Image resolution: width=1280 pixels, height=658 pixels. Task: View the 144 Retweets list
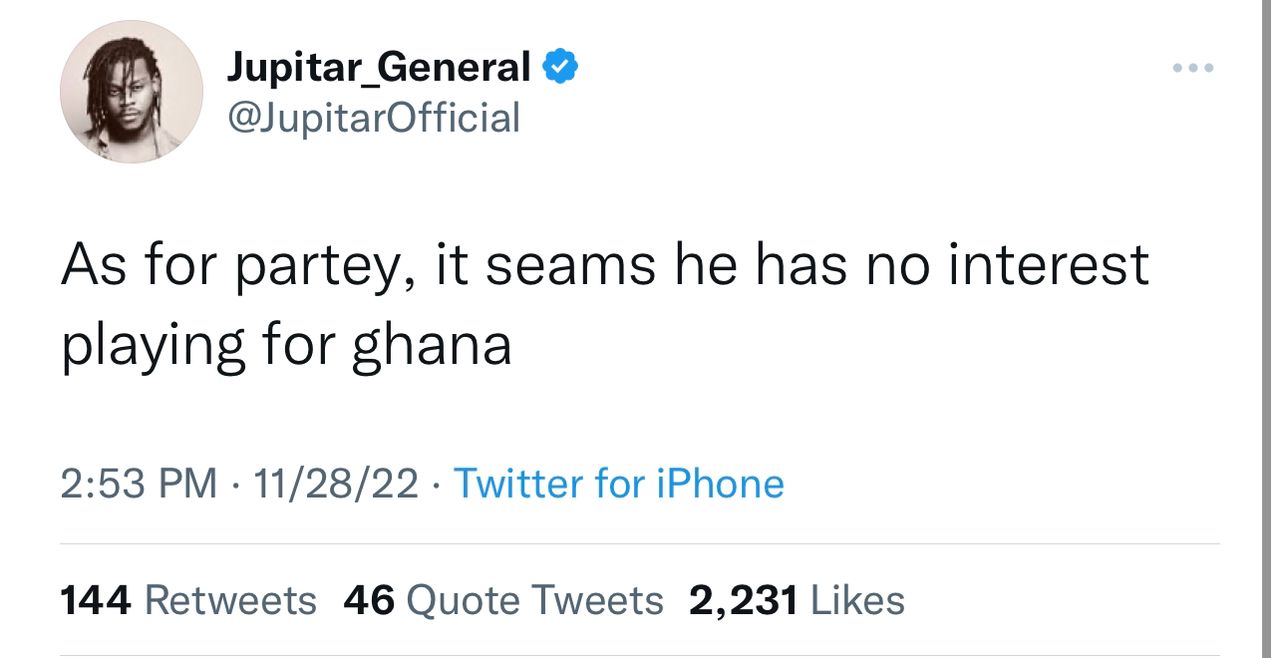click(x=188, y=600)
